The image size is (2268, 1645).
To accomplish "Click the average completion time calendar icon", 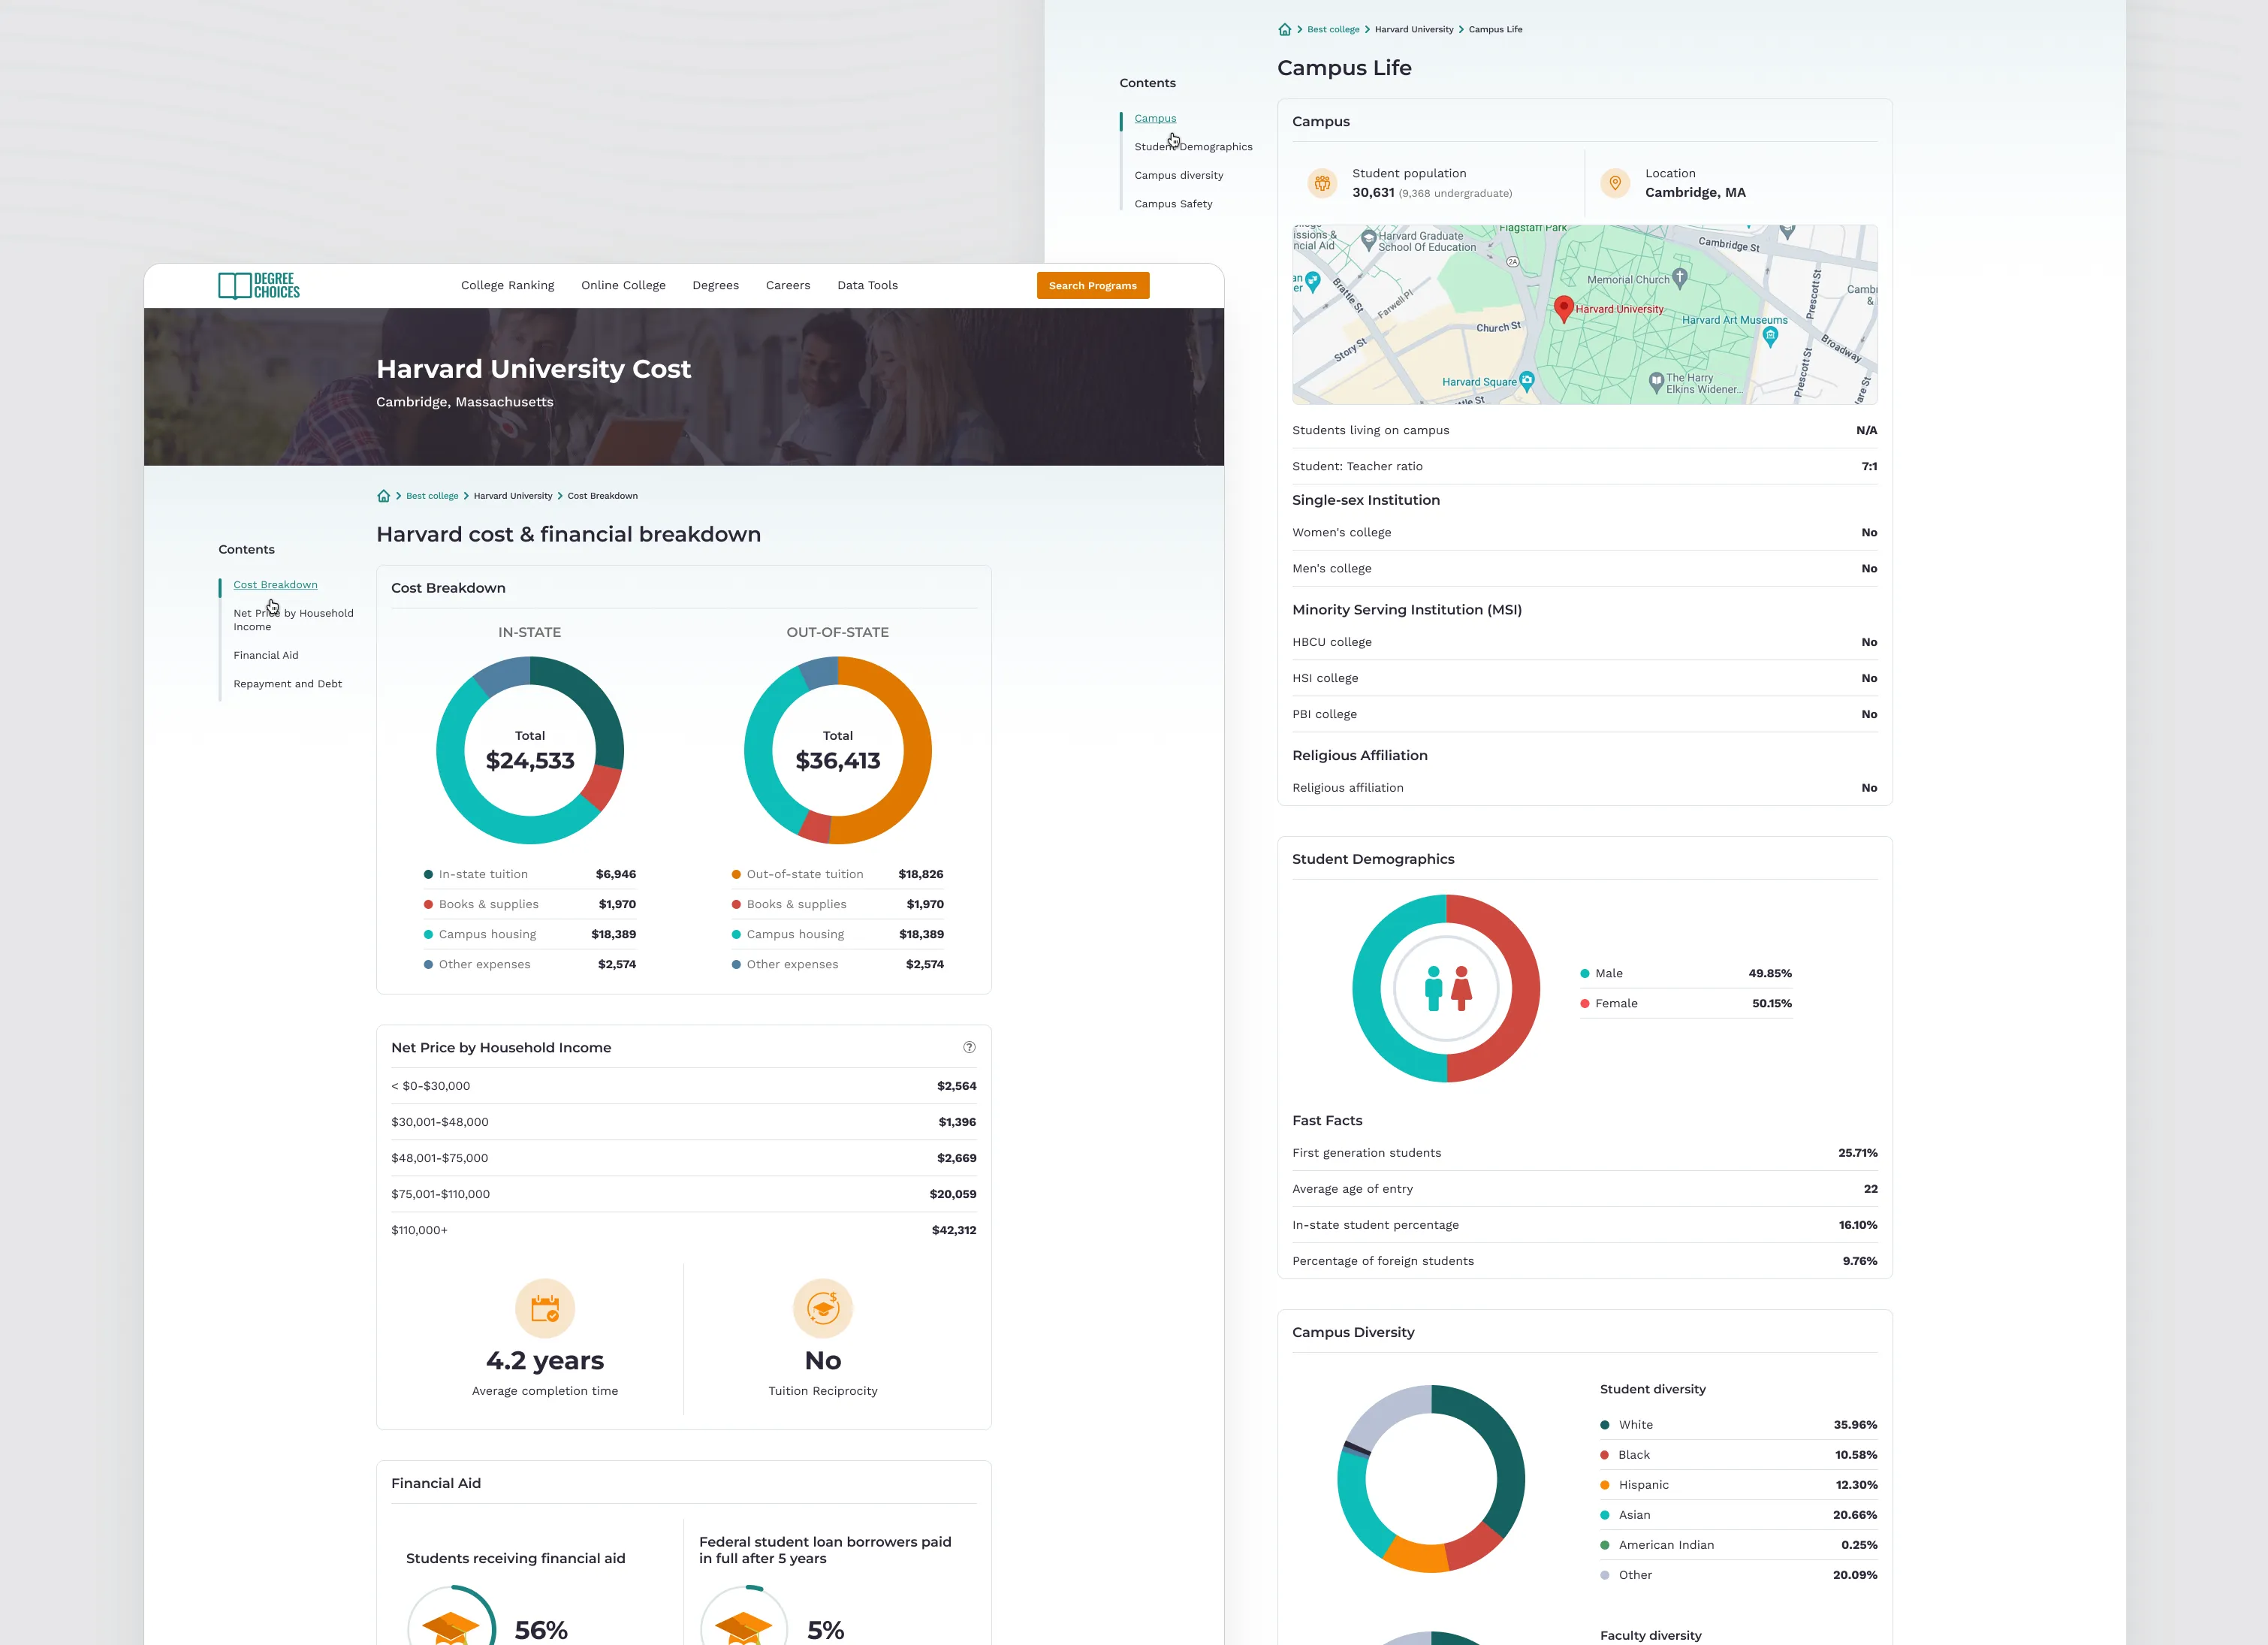I will [545, 1308].
